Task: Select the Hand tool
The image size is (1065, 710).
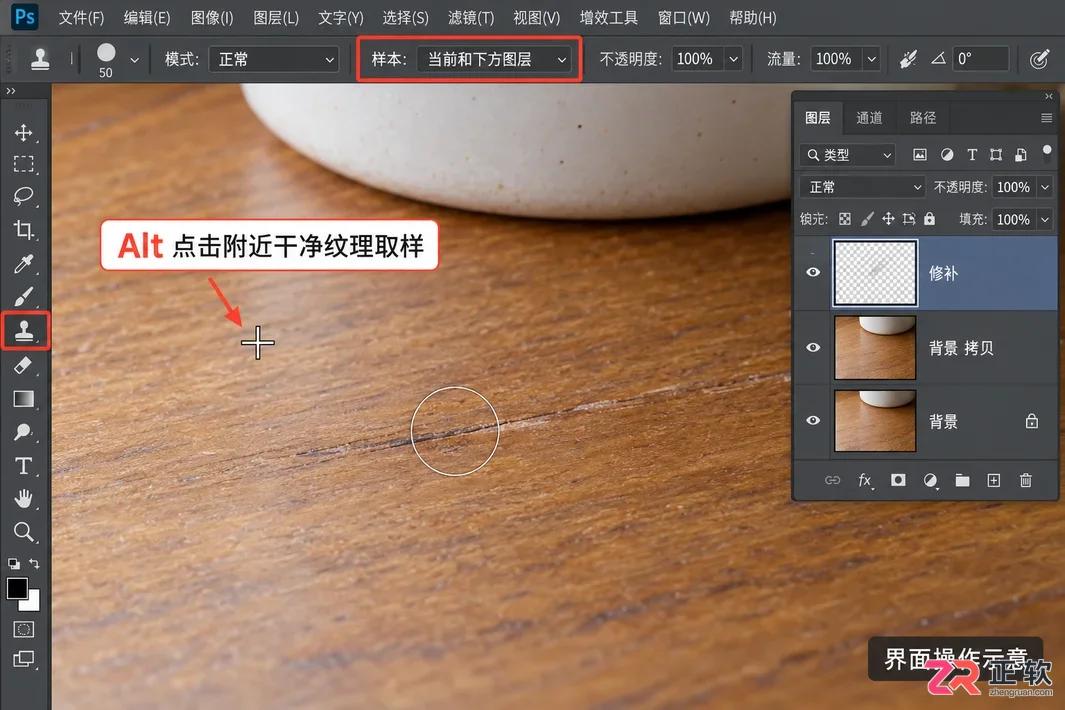Action: pyautogui.click(x=24, y=499)
